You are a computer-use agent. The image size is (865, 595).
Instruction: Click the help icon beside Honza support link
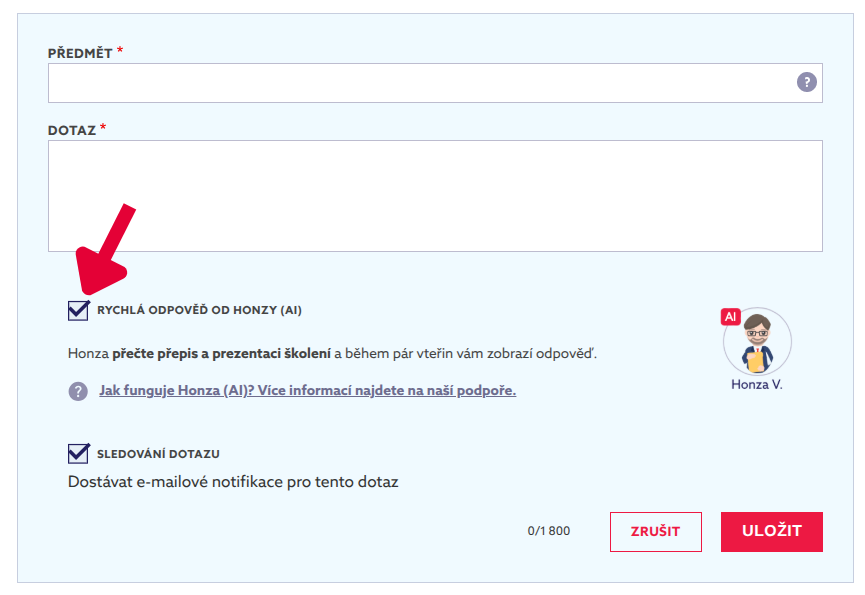pyautogui.click(x=78, y=391)
